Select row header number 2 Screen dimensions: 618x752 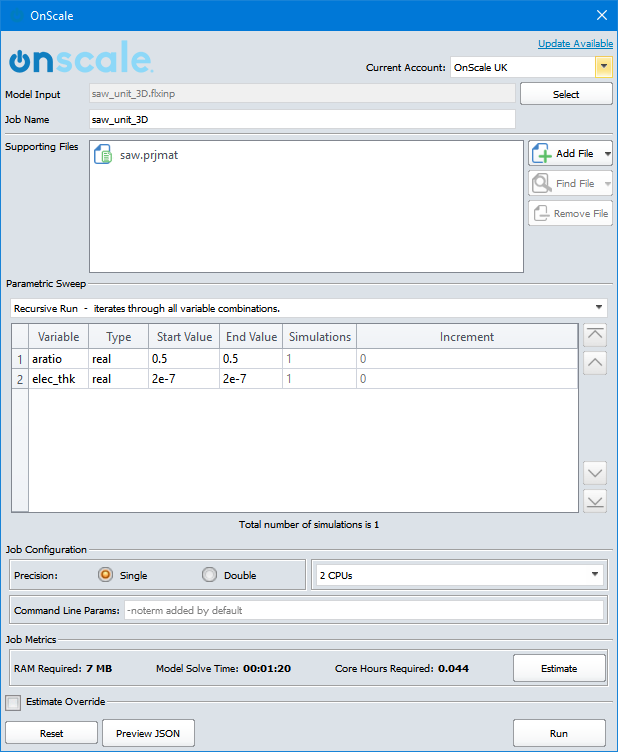20,379
